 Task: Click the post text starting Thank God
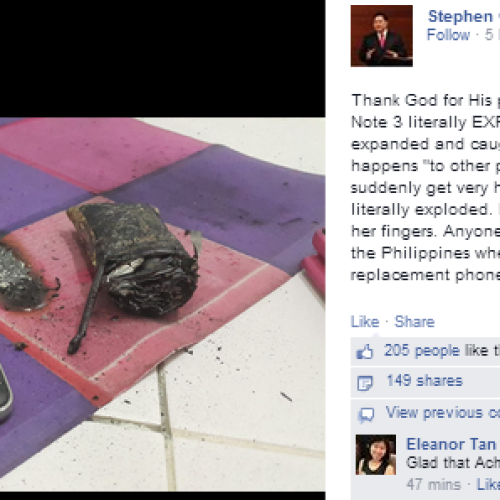coord(426,187)
